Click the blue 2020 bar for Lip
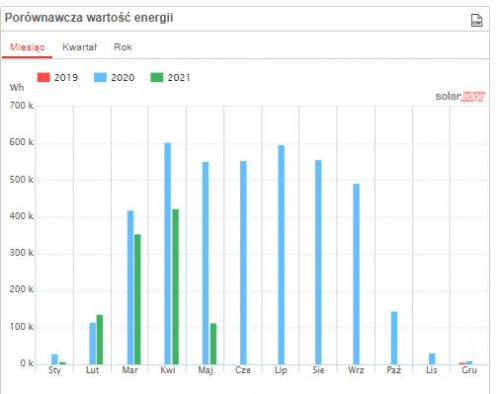This screenshot has width=500, height=394. pyautogui.click(x=281, y=255)
